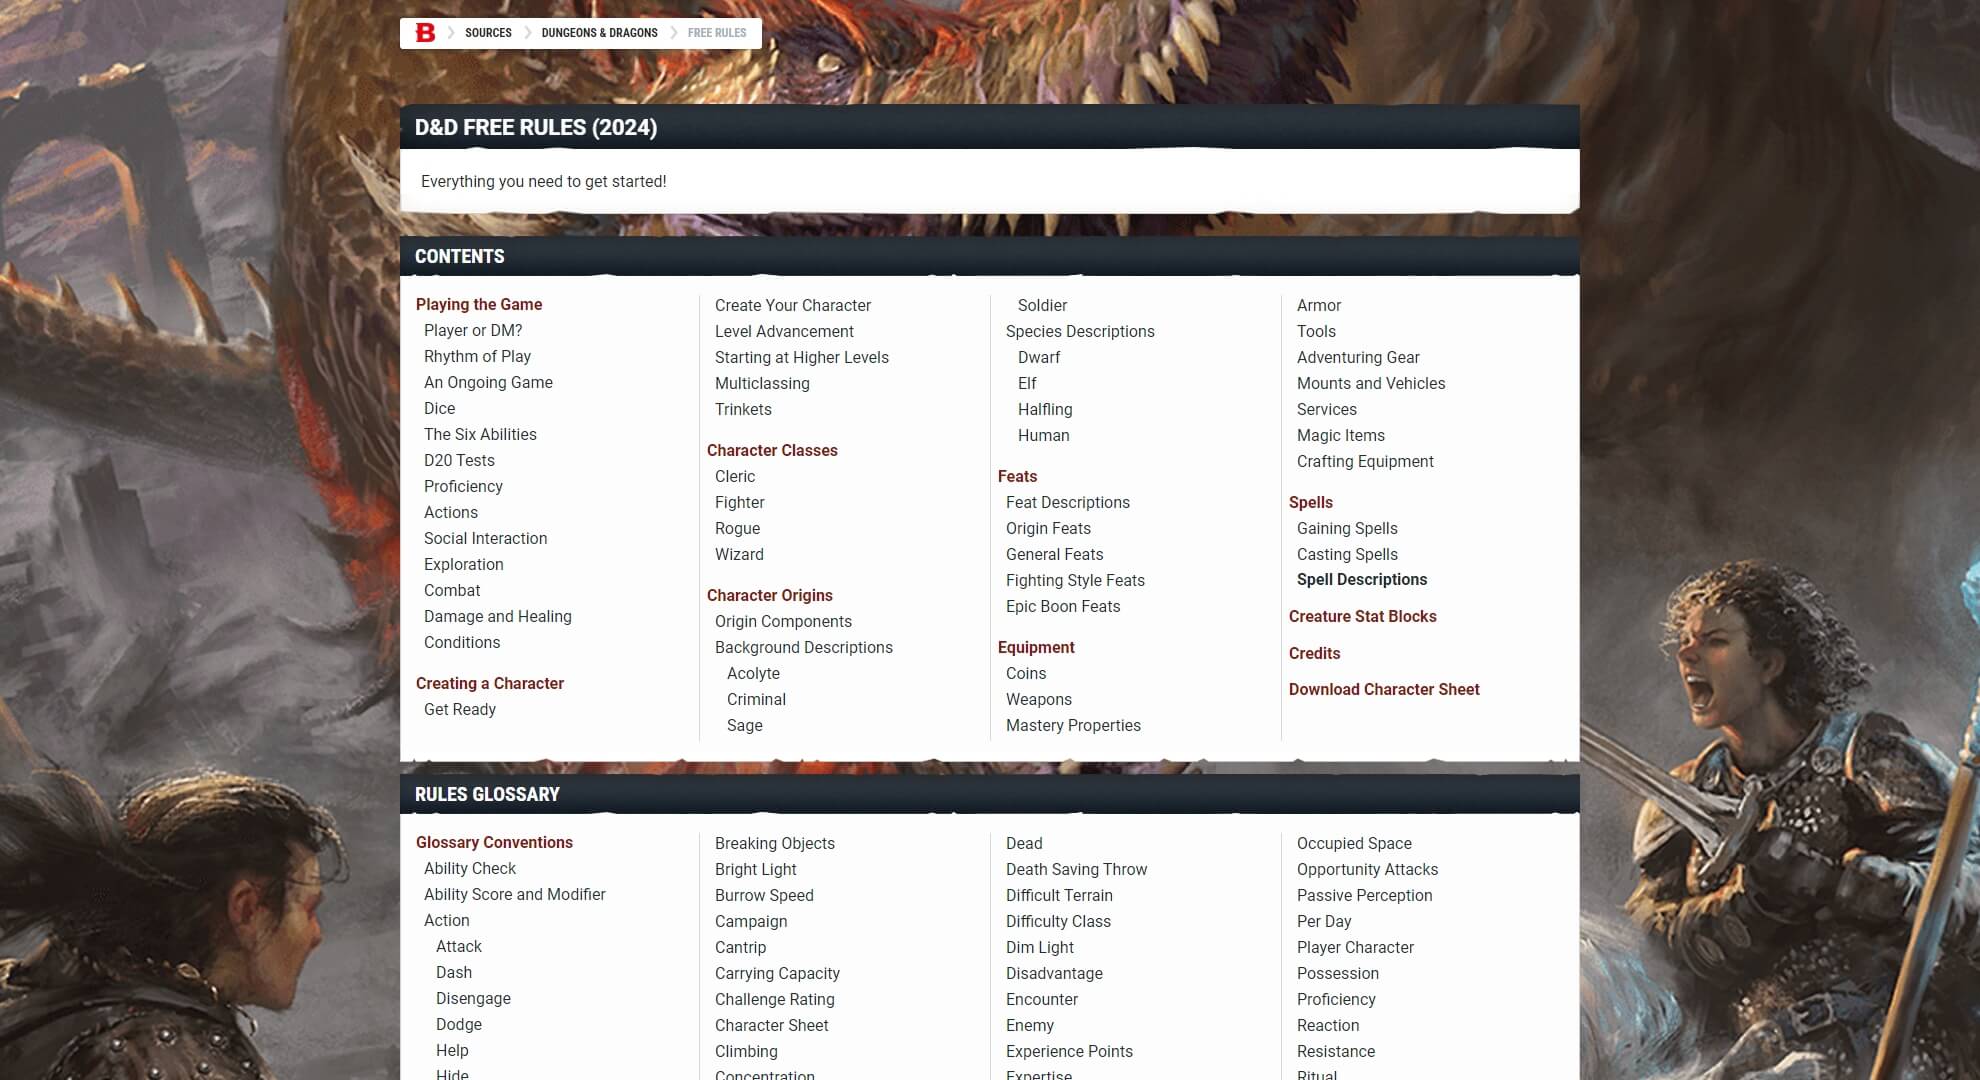The height and width of the screenshot is (1080, 1980).
Task: Open Adventuring Gear
Action: [1358, 357]
